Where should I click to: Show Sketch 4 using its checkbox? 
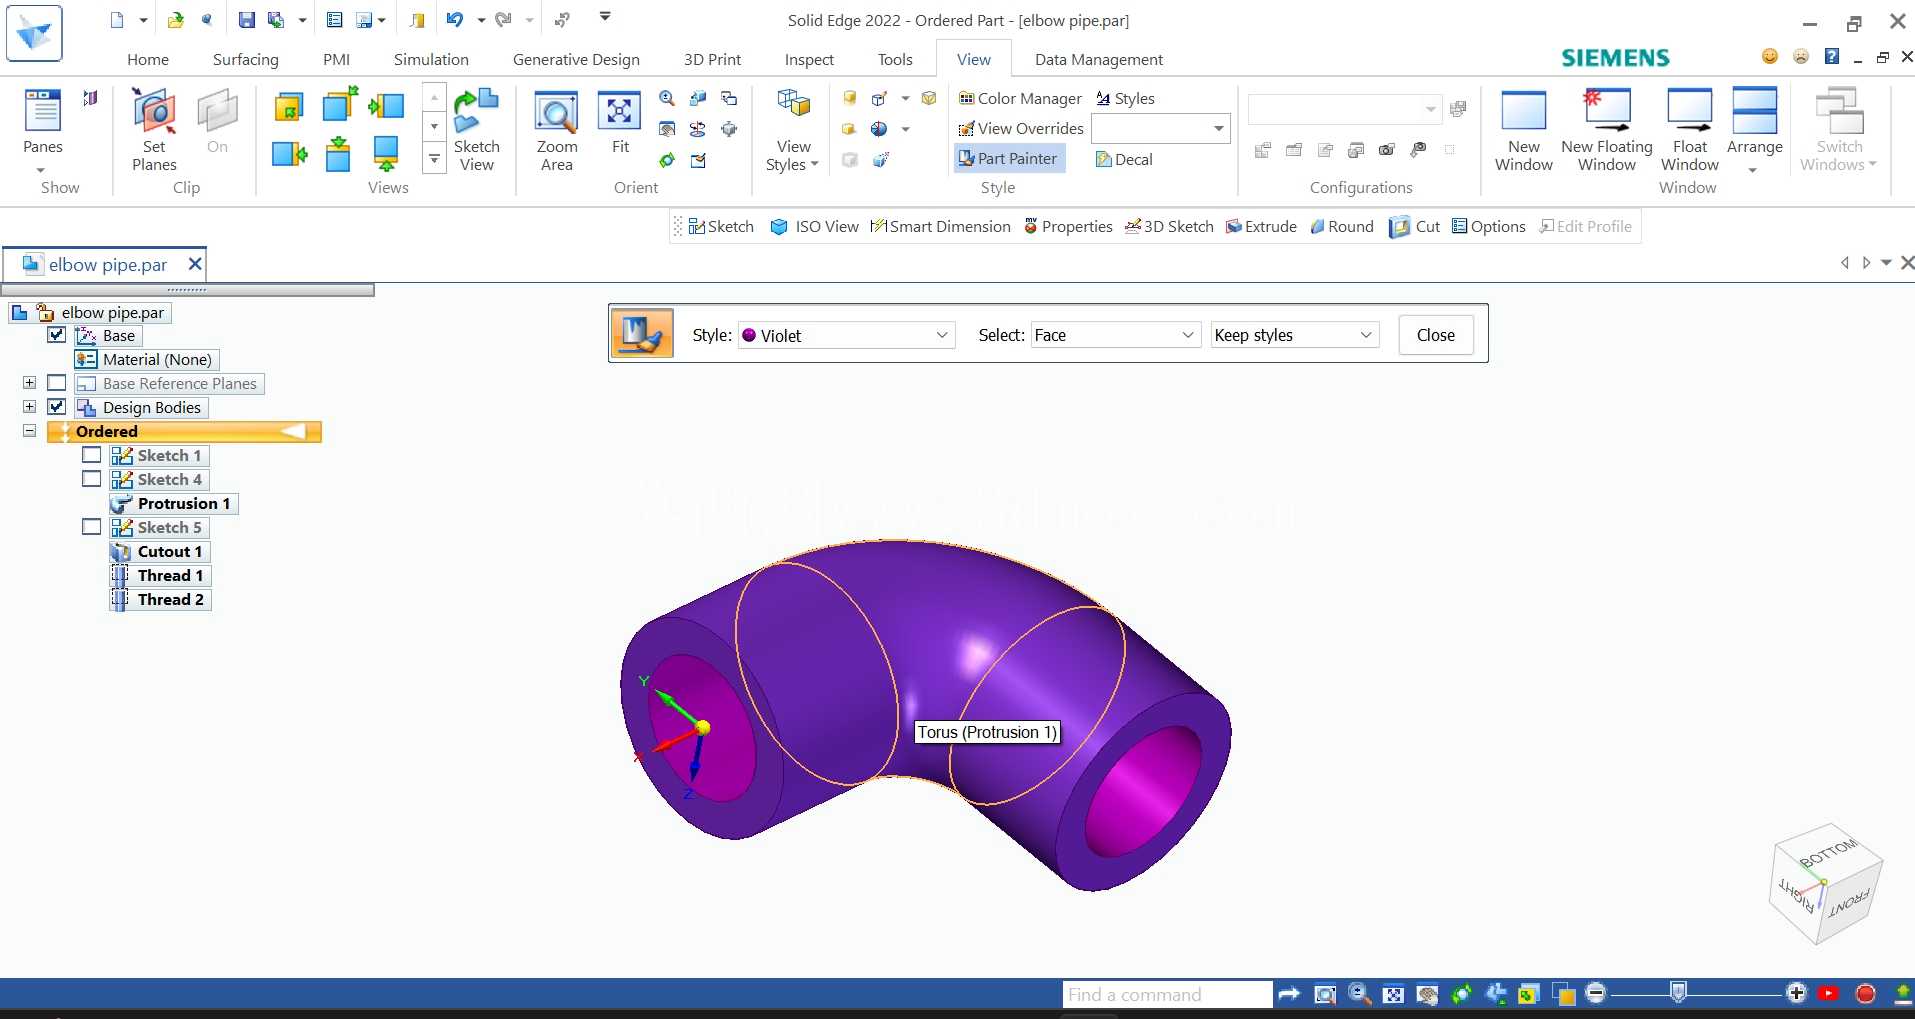coord(92,479)
